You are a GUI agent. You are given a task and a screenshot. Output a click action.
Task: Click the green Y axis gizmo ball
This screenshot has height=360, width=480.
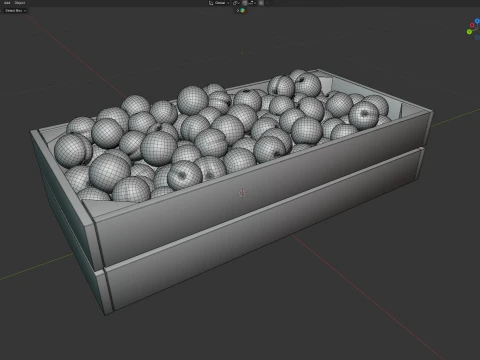coord(469,32)
